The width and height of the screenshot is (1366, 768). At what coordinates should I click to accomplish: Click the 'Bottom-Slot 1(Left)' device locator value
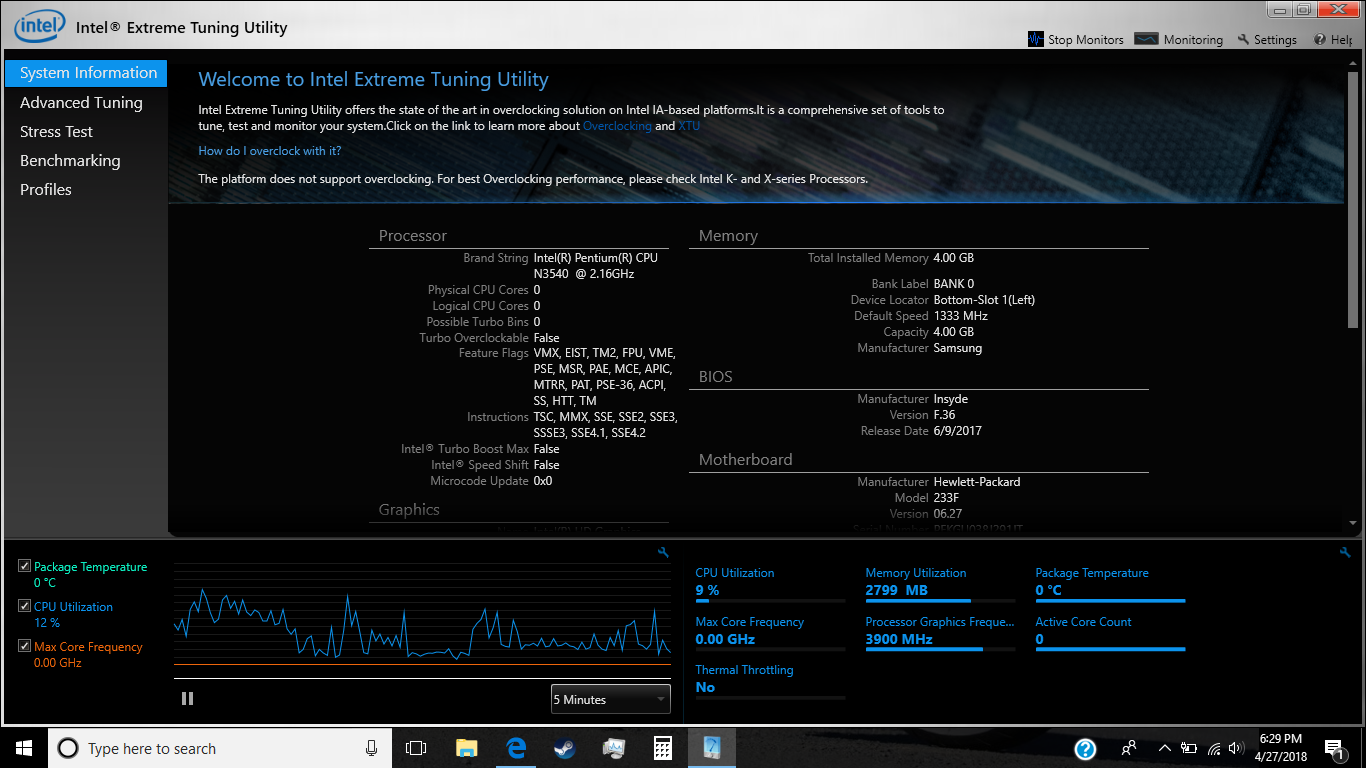coord(985,300)
